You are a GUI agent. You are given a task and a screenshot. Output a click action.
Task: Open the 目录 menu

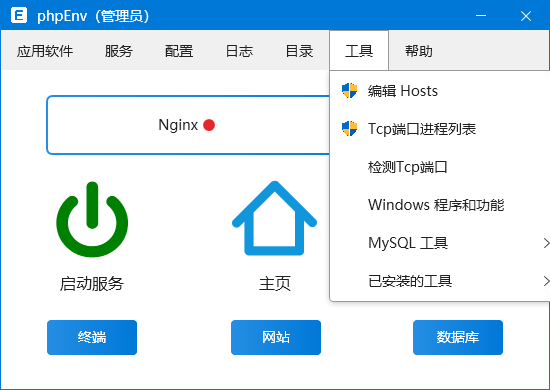299,51
